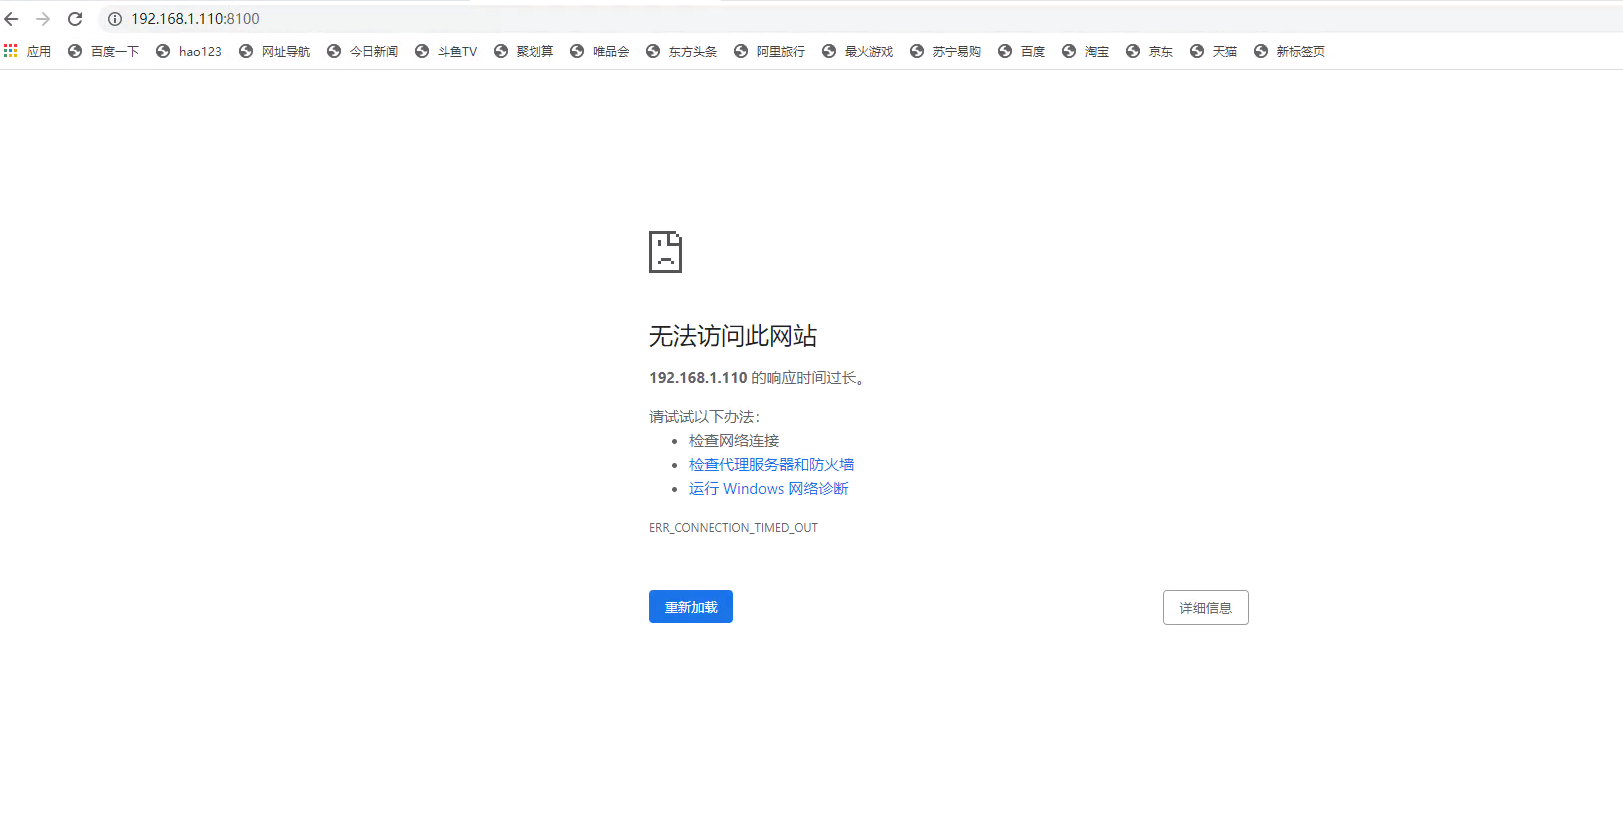Open the 唯品会 bookmark
1623x813 pixels.
pos(599,51)
